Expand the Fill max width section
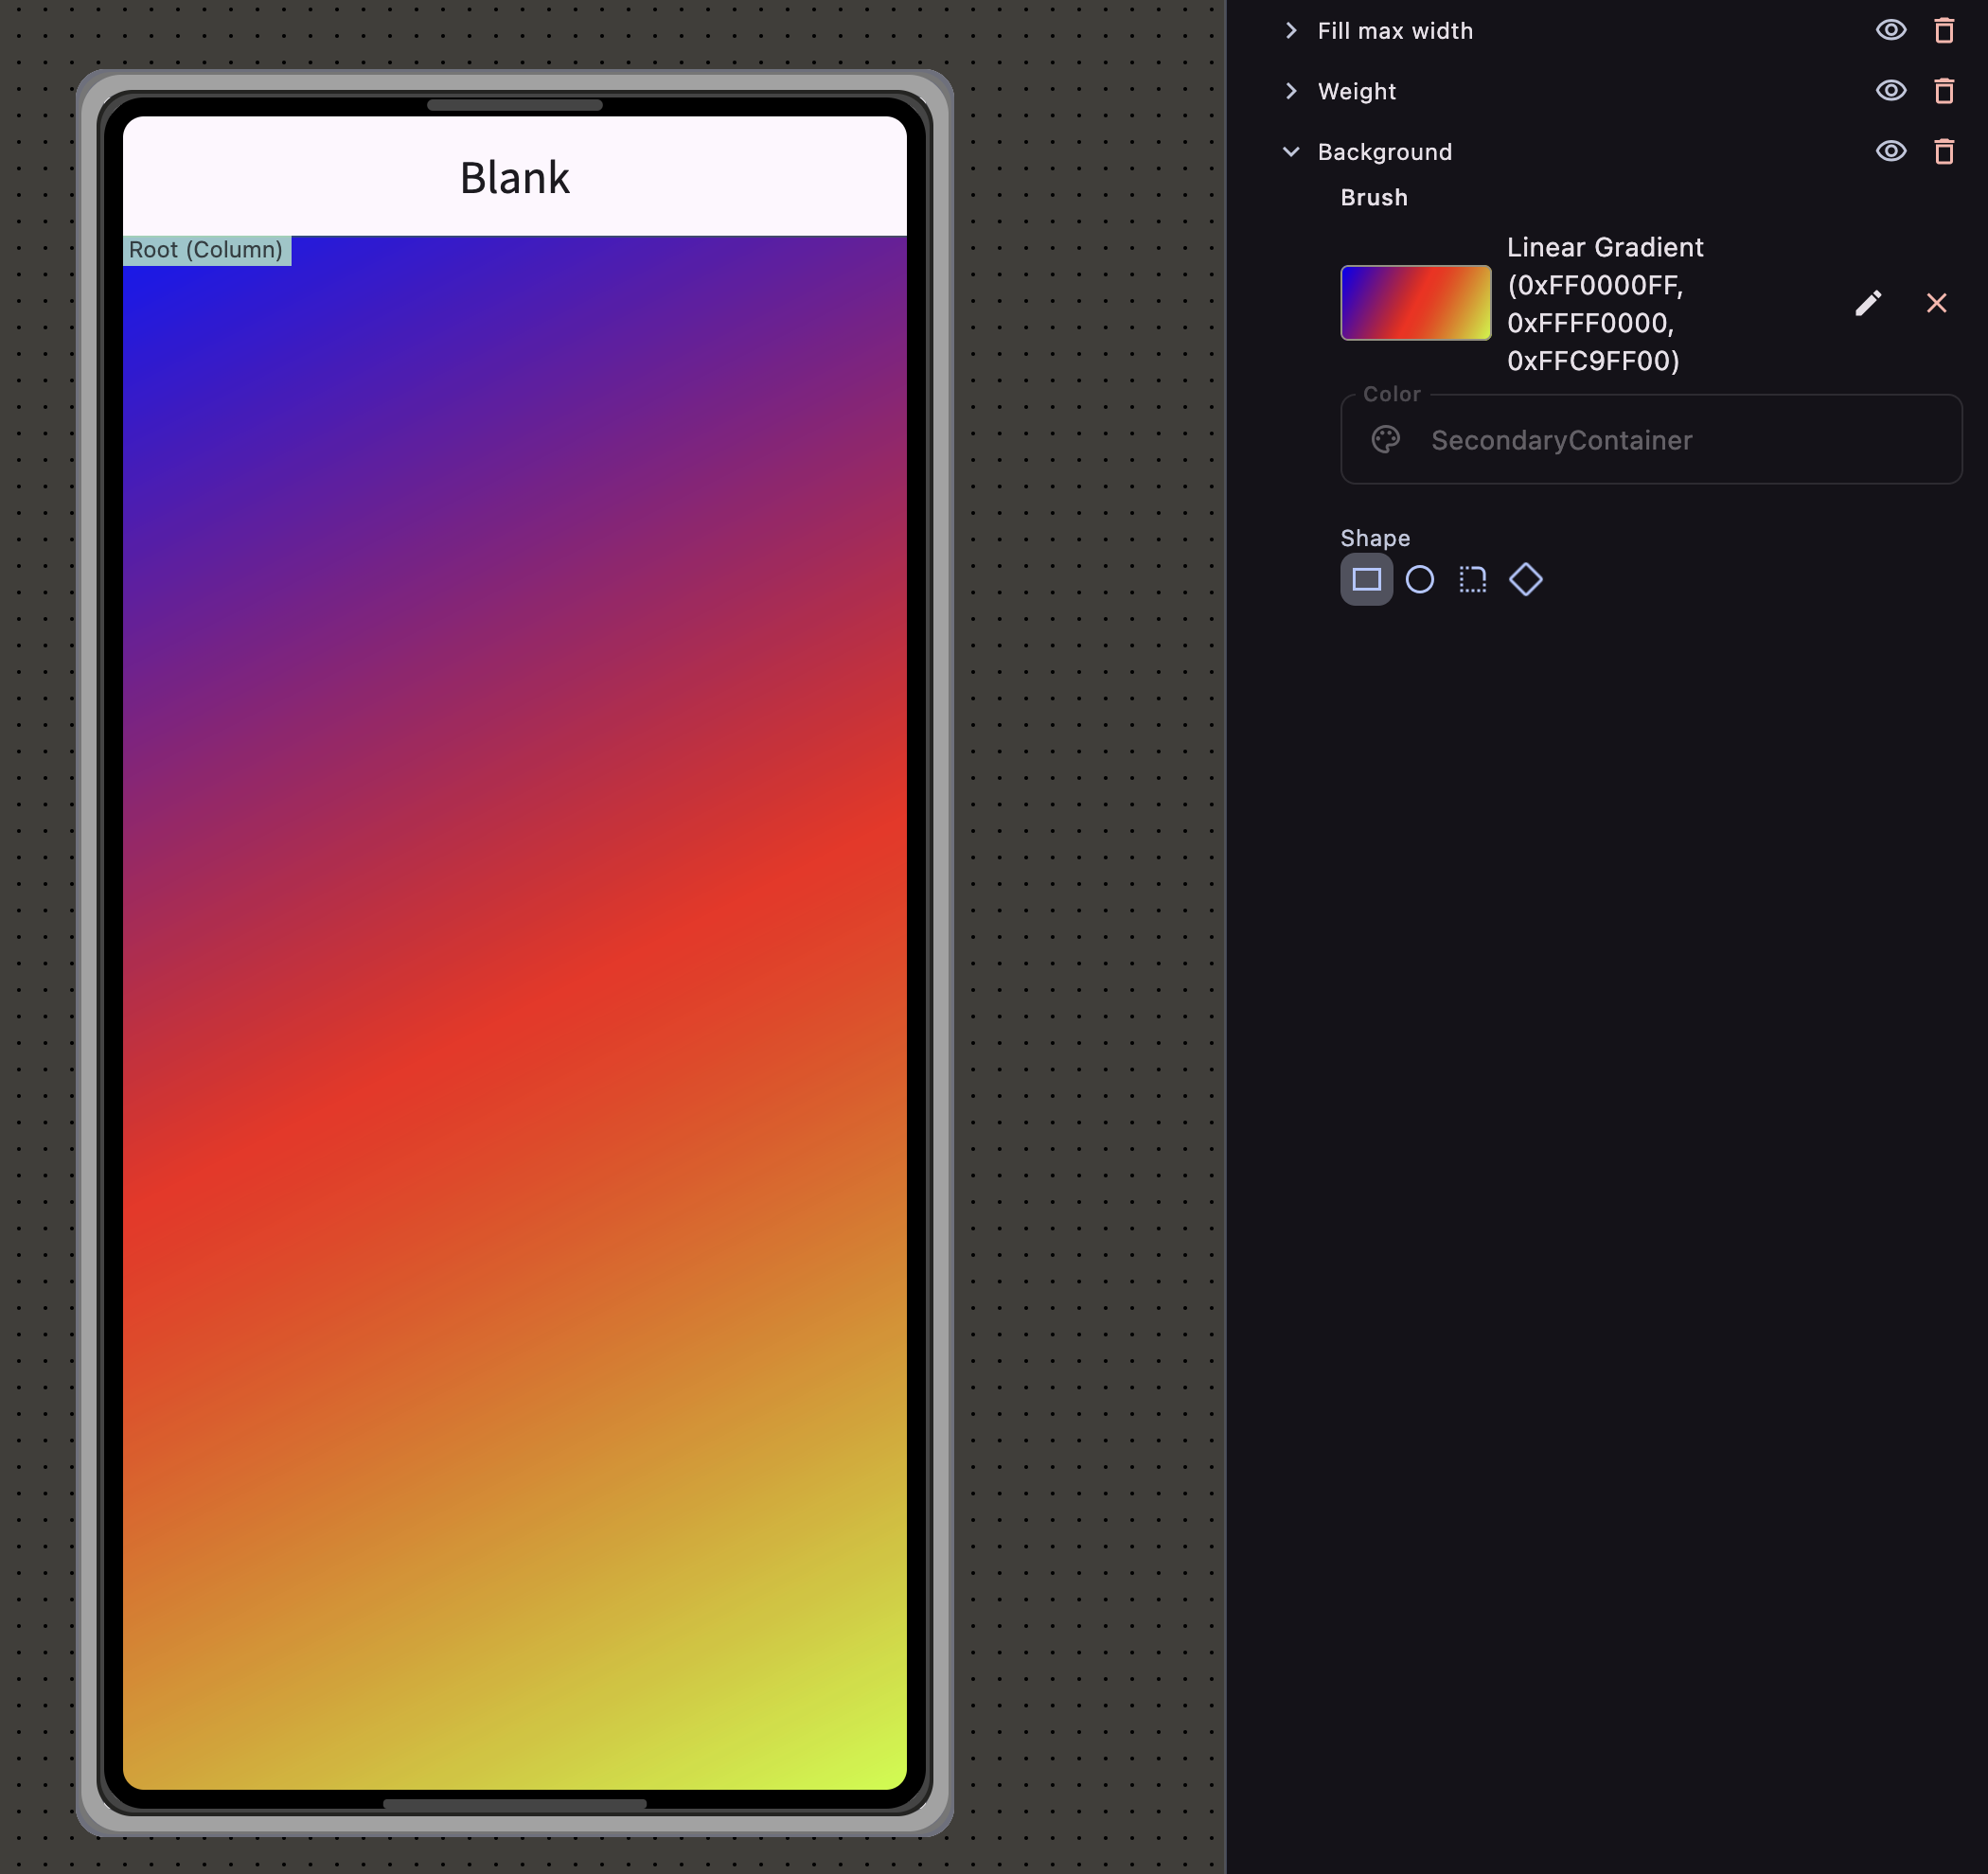Screen dimensions: 1988x1874 pyautogui.click(x=1291, y=31)
